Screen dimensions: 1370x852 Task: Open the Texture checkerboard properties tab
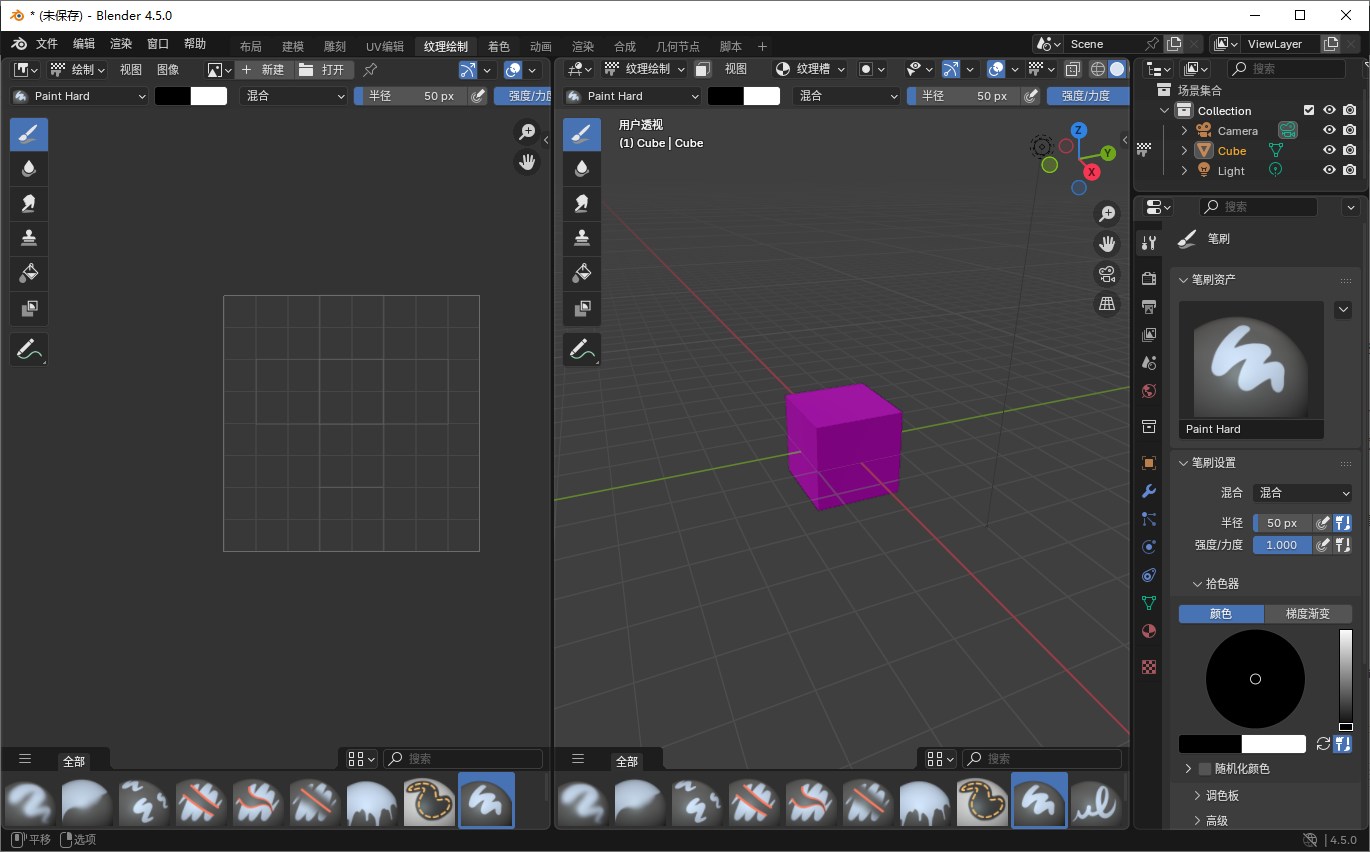(x=1149, y=667)
